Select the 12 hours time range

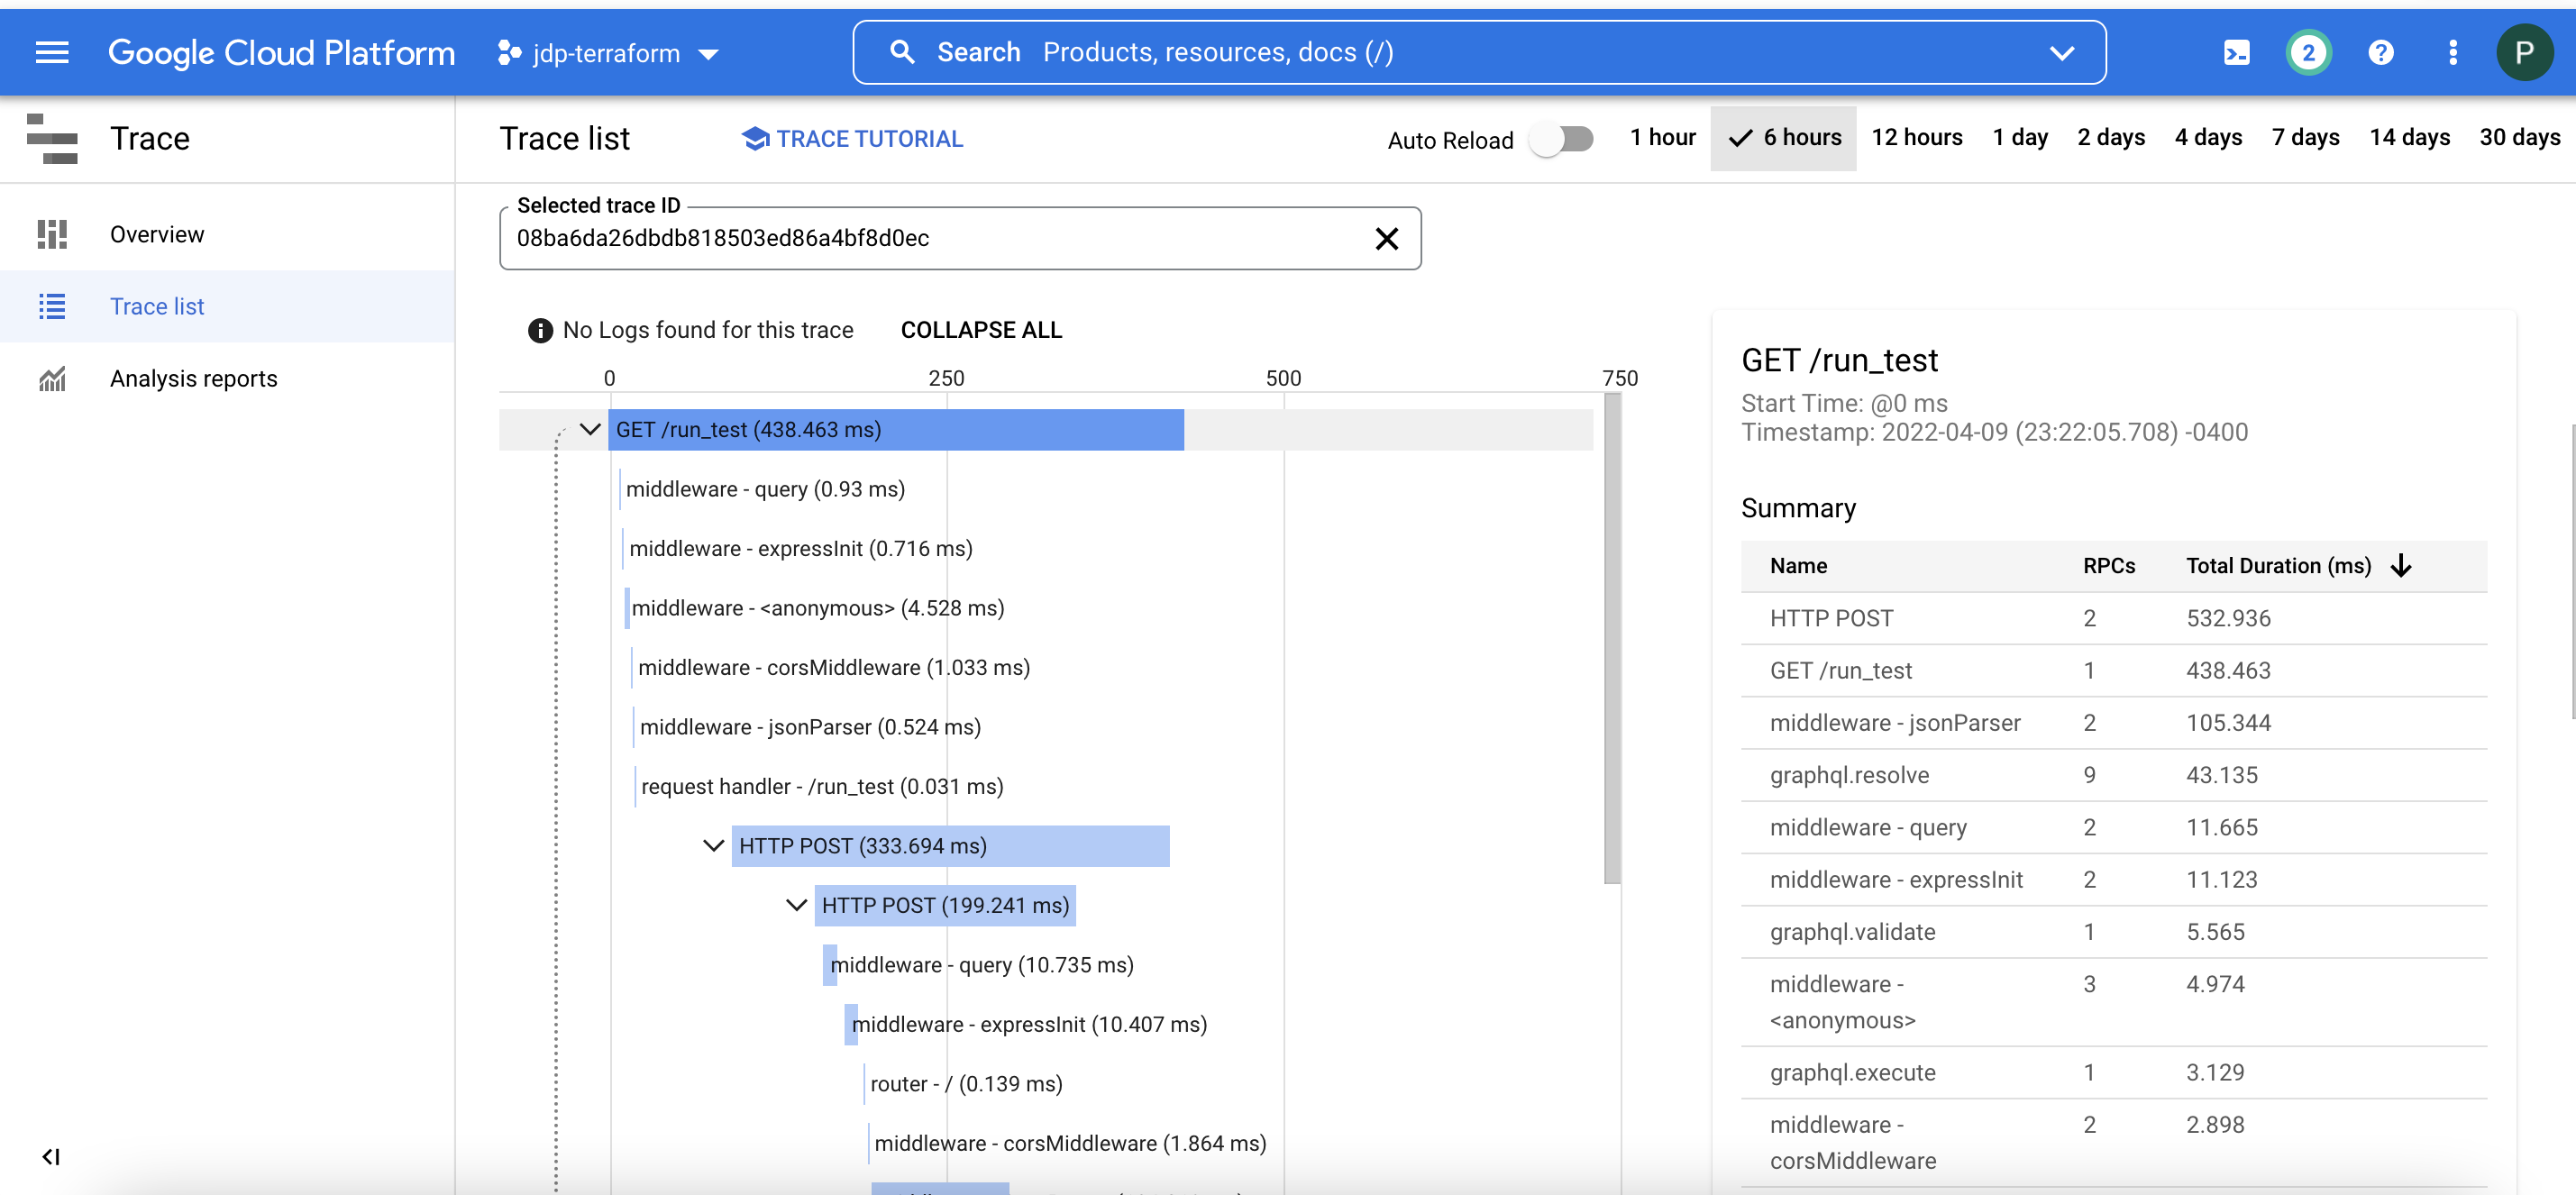pos(1916,138)
